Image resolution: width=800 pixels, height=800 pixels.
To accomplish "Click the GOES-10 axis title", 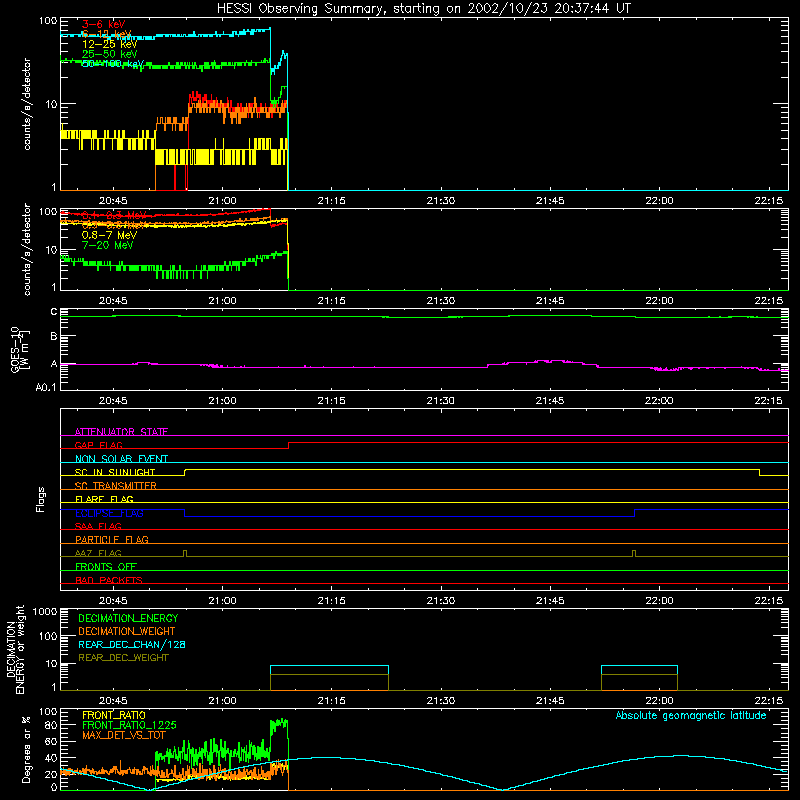I will [x=20, y=349].
